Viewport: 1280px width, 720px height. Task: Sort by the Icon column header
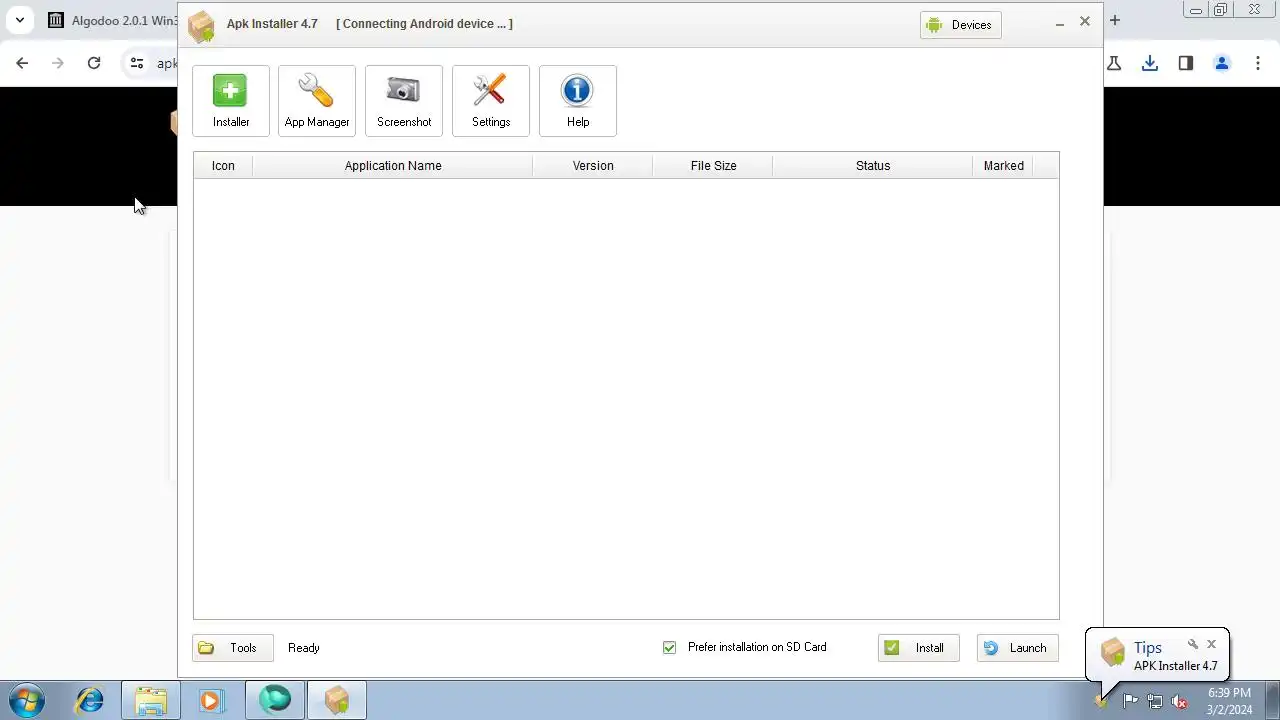pyautogui.click(x=223, y=166)
